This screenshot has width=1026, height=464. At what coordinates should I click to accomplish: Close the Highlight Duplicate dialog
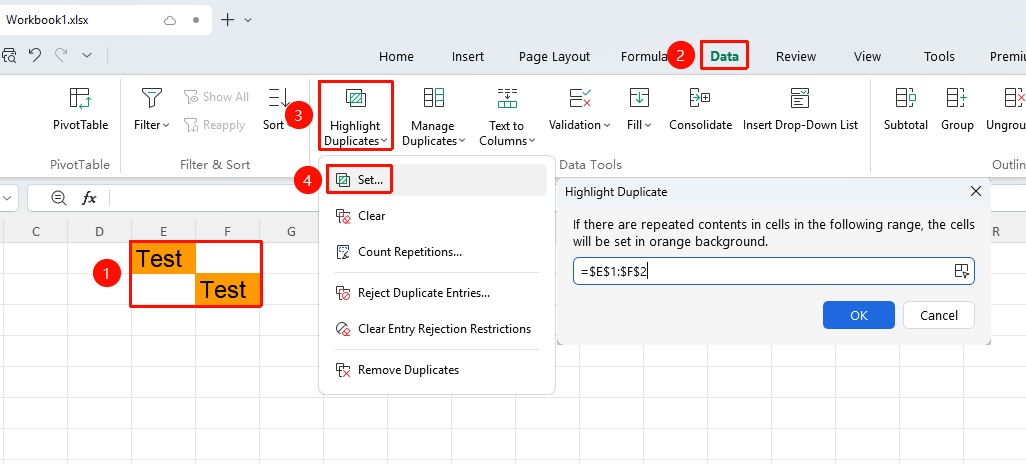975,191
